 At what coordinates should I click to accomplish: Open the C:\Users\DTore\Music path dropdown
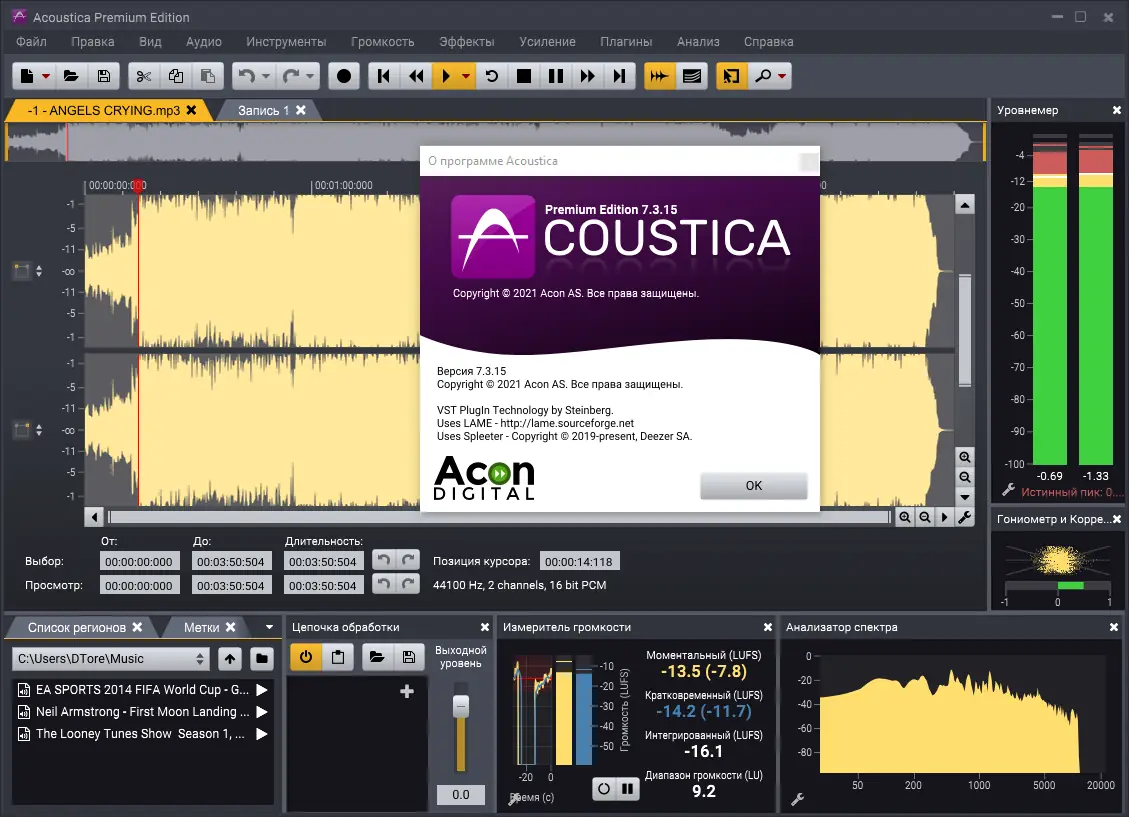199,659
